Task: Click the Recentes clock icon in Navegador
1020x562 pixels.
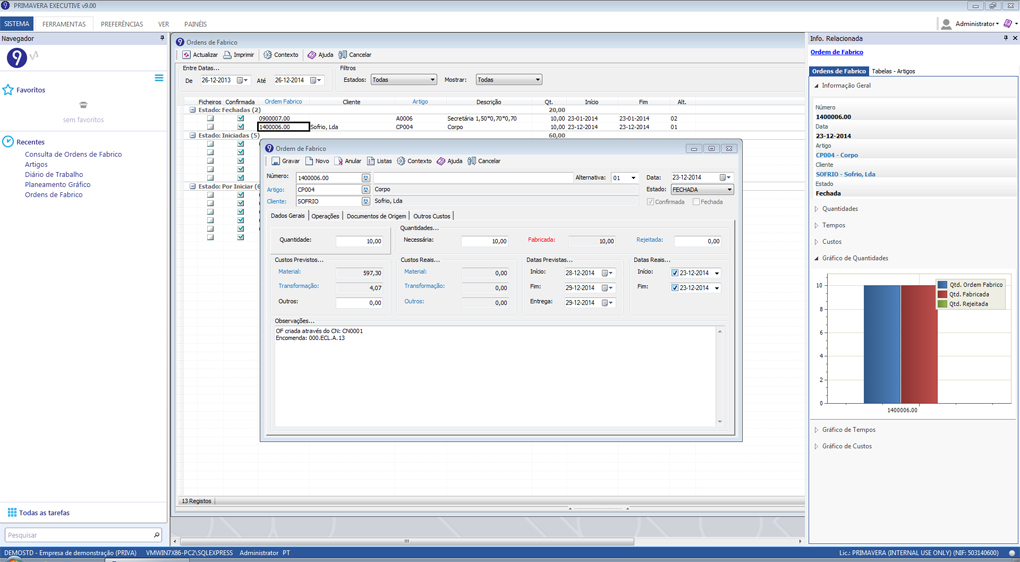Action: (8, 142)
